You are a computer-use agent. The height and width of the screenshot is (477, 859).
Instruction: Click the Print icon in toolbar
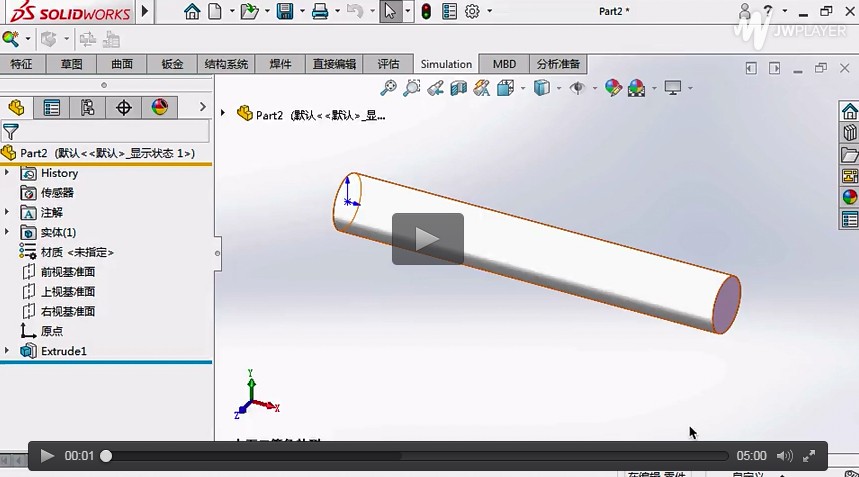pos(319,12)
